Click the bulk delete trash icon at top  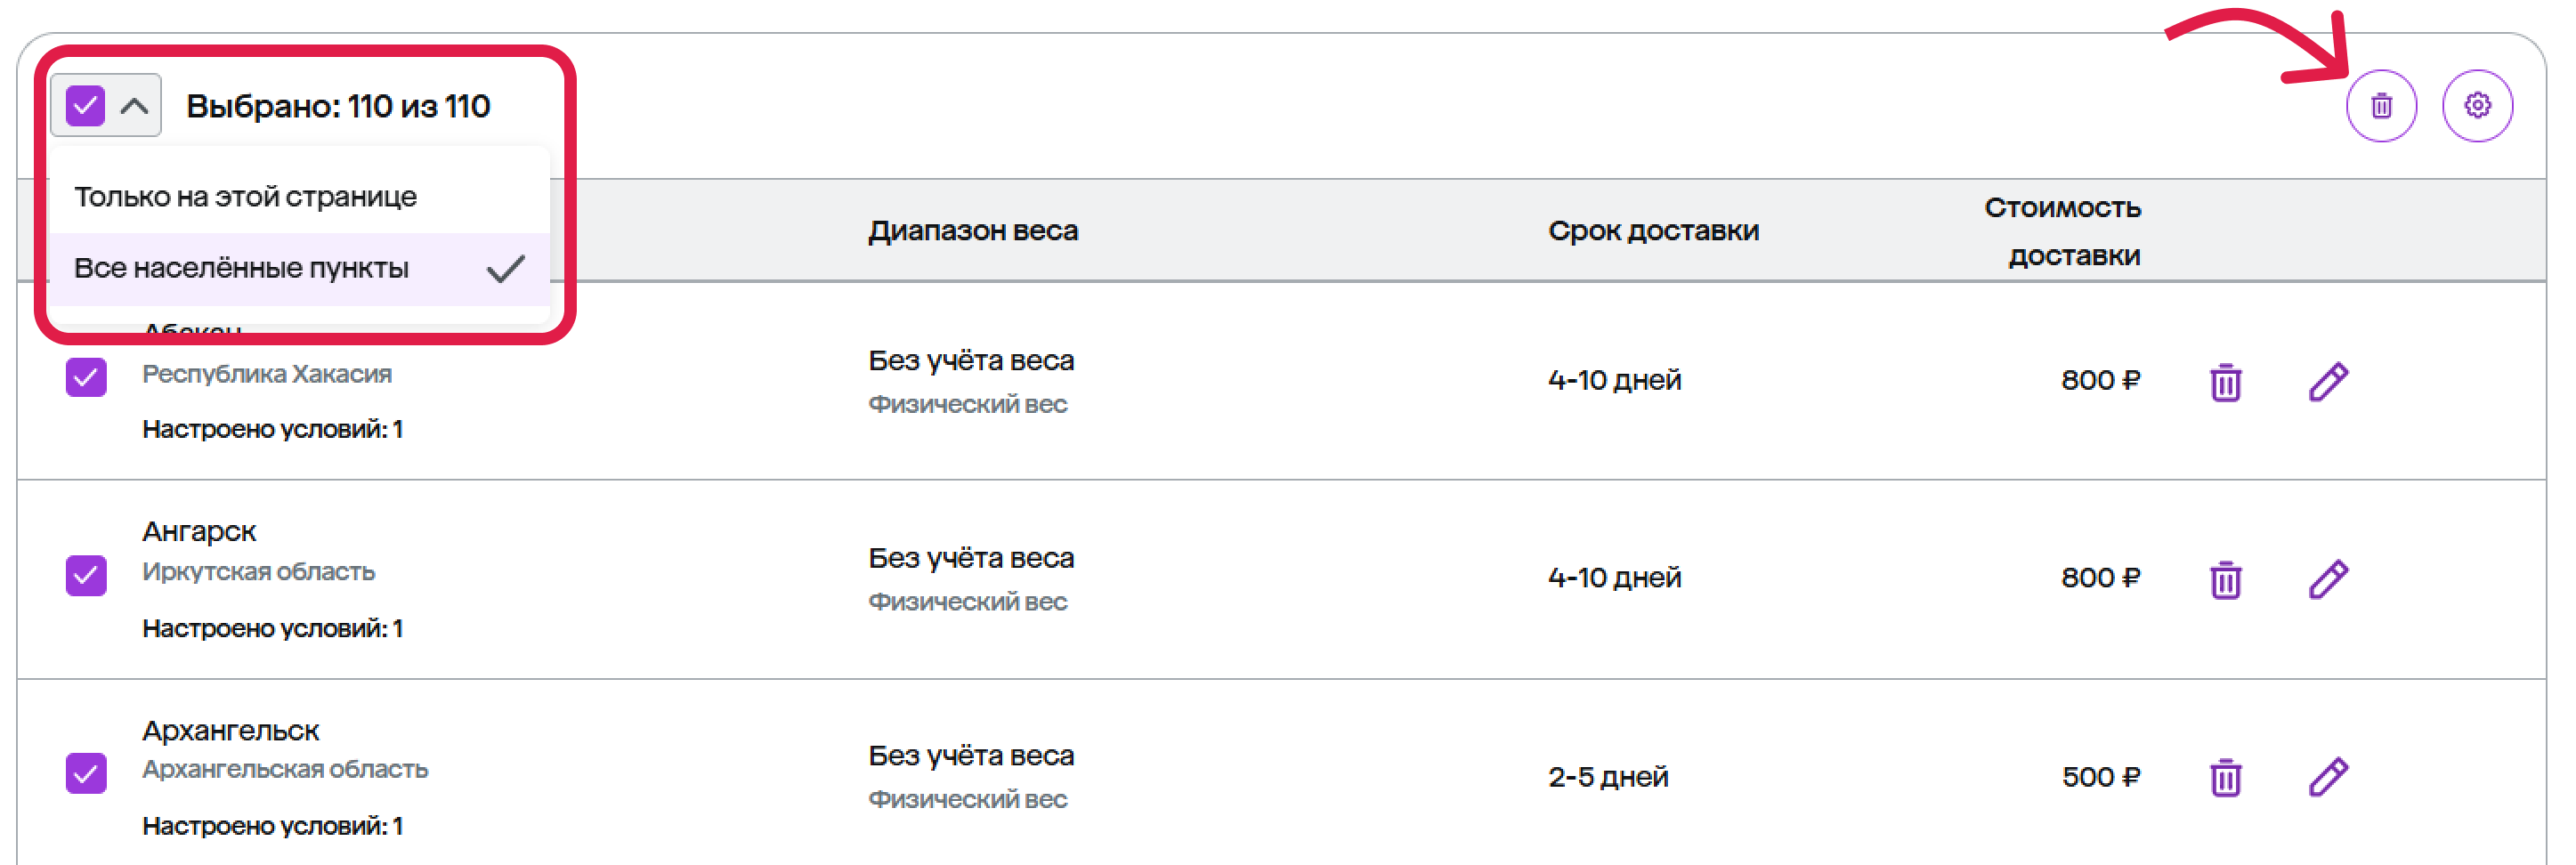(x=2381, y=106)
